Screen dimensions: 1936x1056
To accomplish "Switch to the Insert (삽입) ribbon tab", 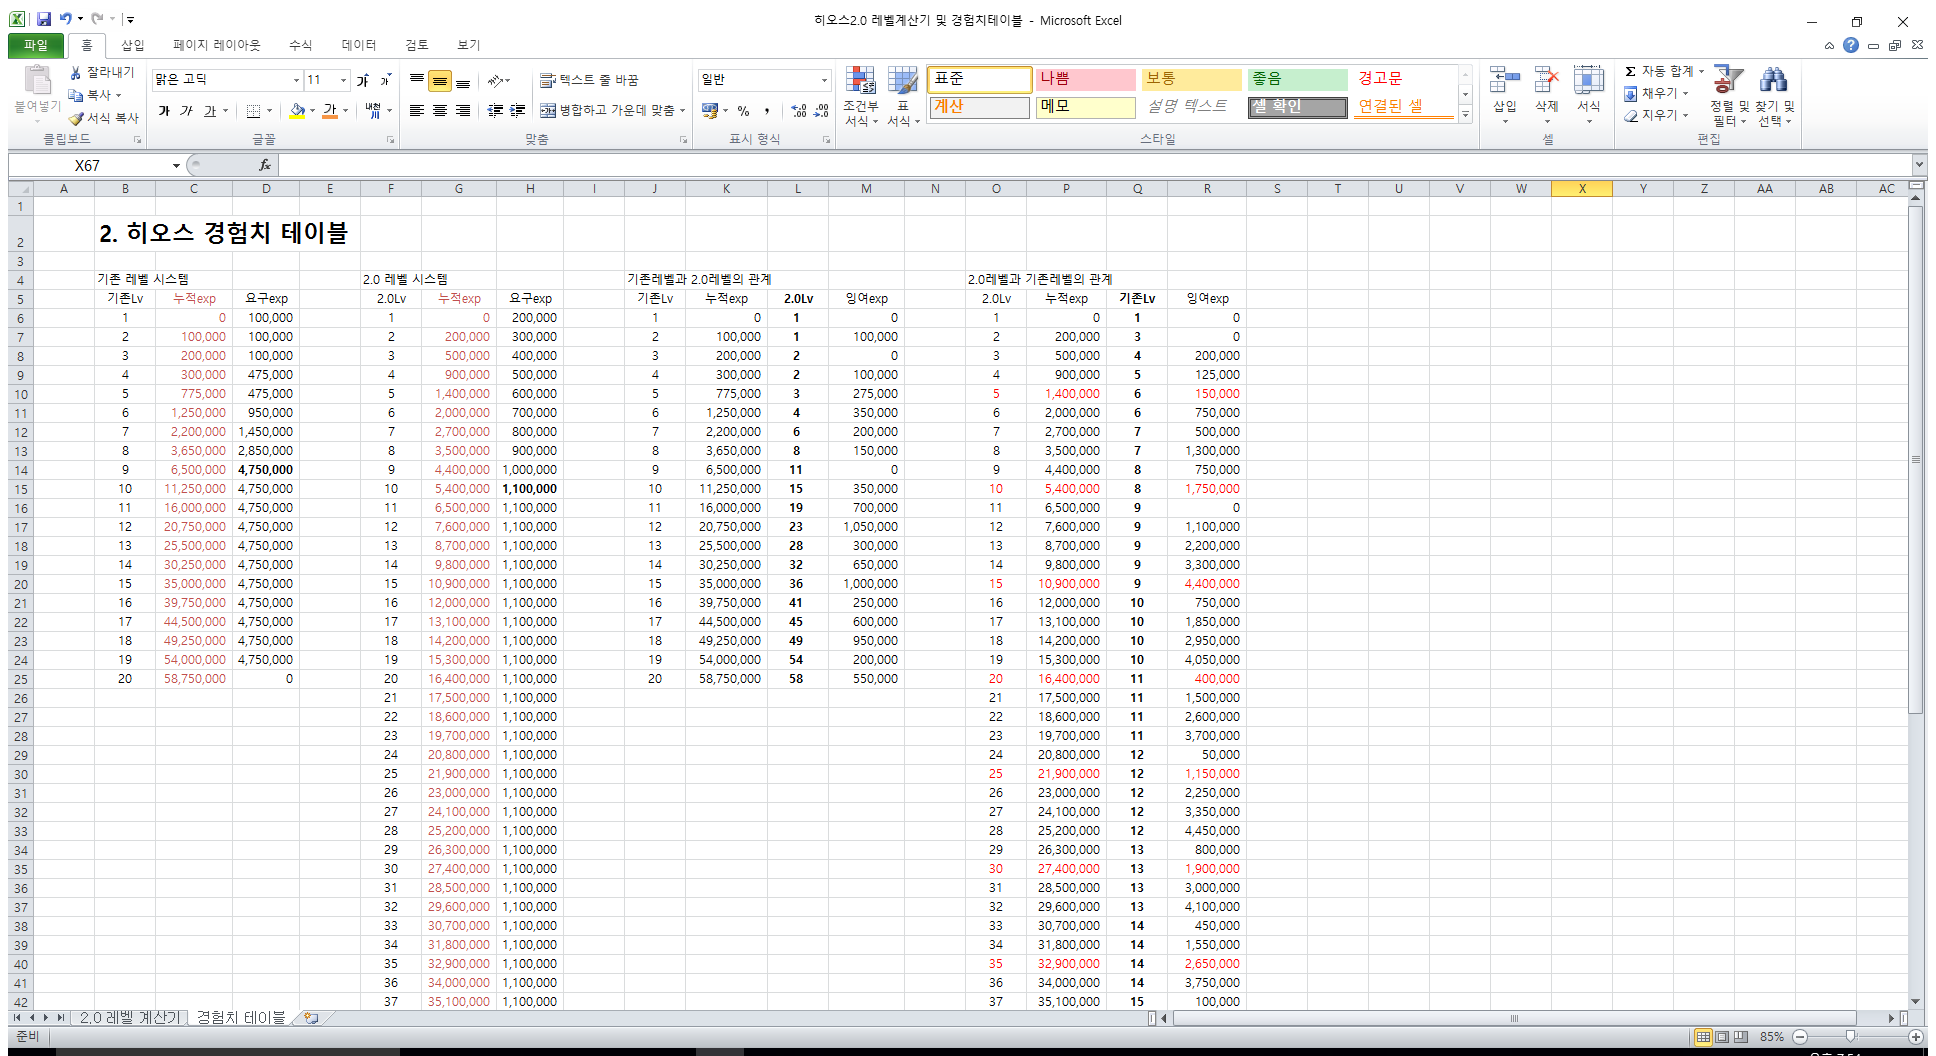I will (x=133, y=45).
